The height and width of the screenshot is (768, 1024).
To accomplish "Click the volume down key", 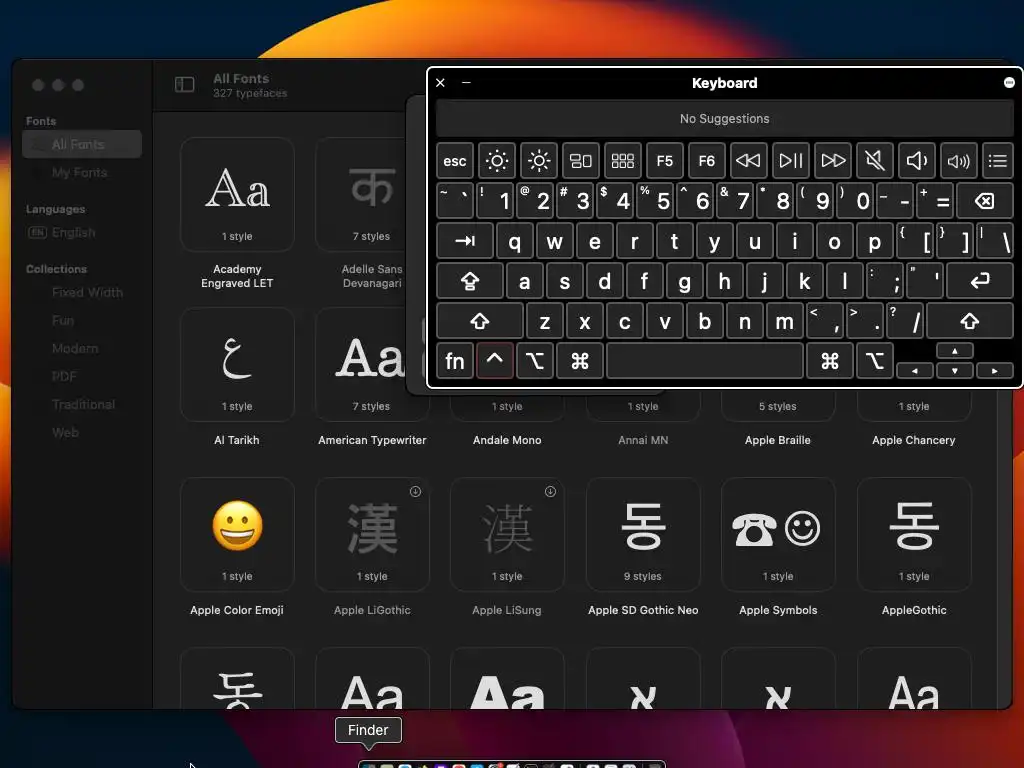I will (x=916, y=161).
